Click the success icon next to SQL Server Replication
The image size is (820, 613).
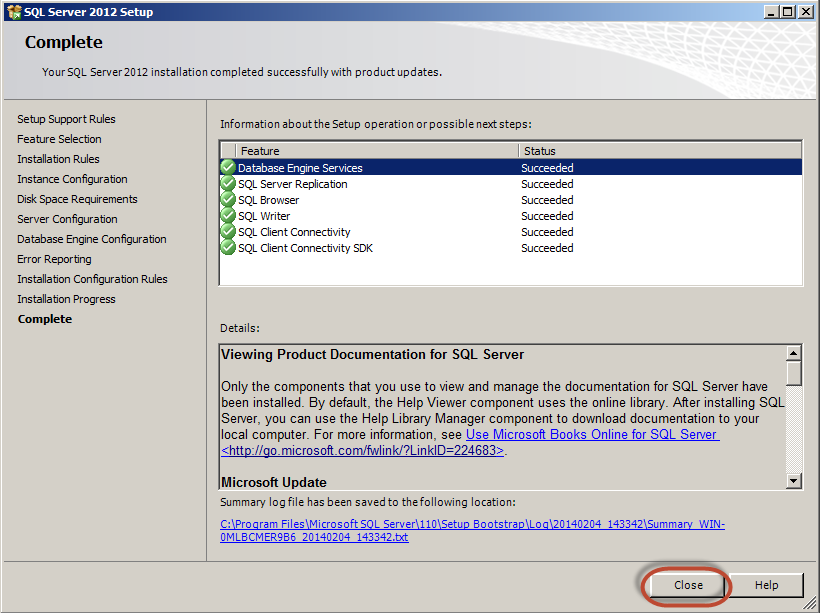click(x=228, y=184)
